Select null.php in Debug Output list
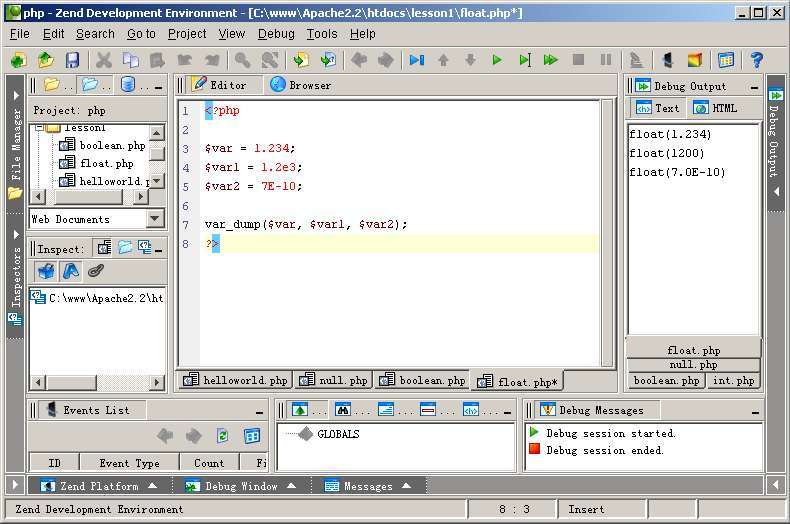Image resolution: width=790 pixels, height=524 pixels. 693,364
